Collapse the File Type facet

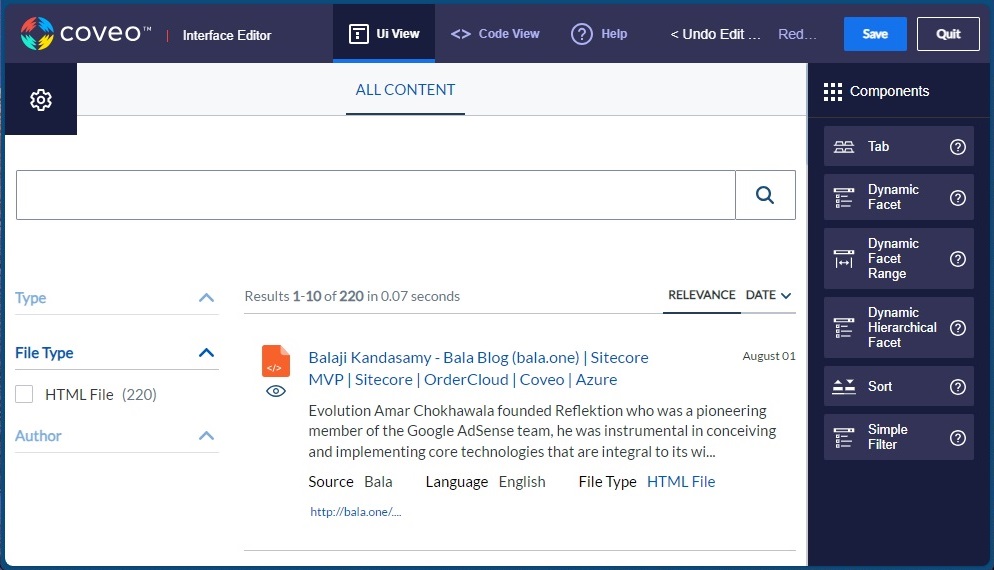pos(206,353)
